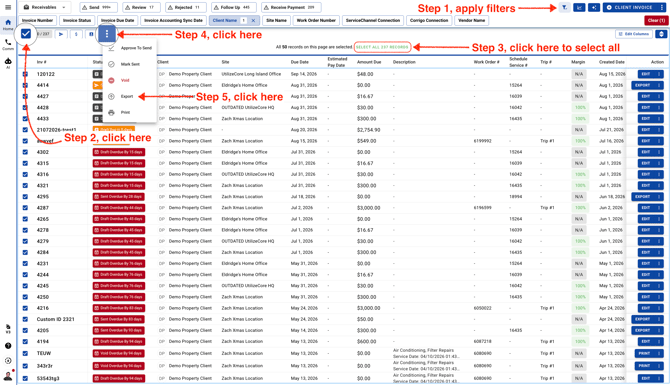Go to Home in sidebar

[8, 24]
